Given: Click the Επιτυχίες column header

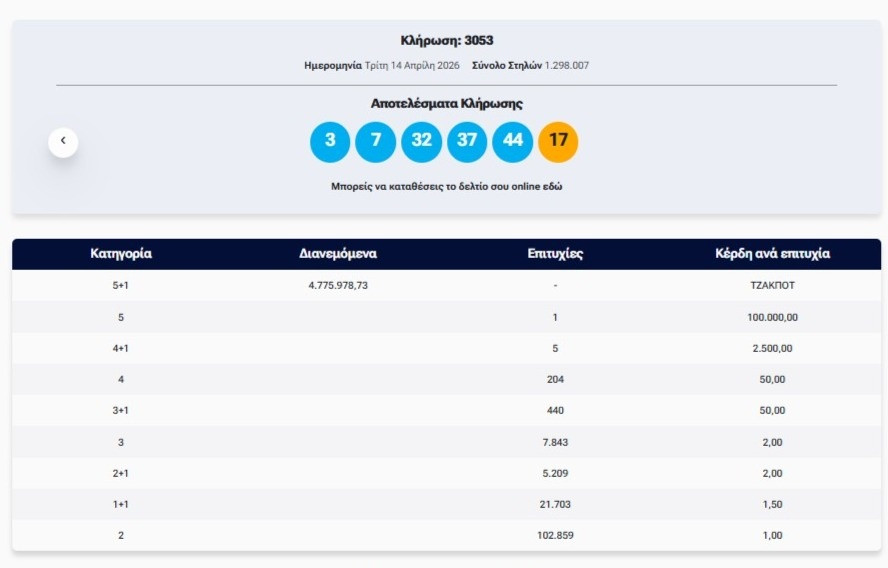Looking at the screenshot, I should (555, 254).
